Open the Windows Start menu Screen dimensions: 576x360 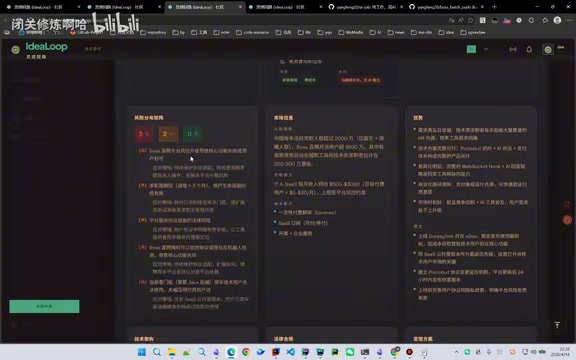click(141, 352)
